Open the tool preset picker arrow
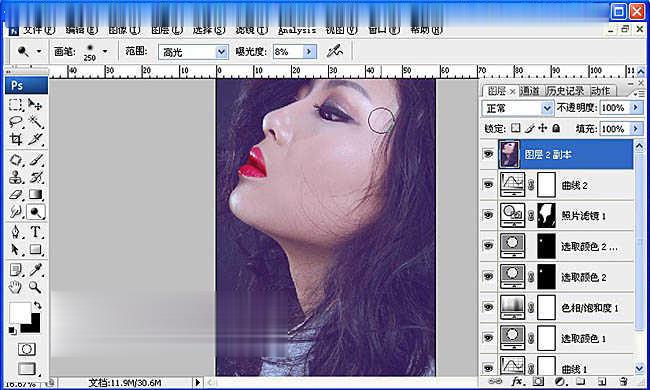 pos(39,51)
